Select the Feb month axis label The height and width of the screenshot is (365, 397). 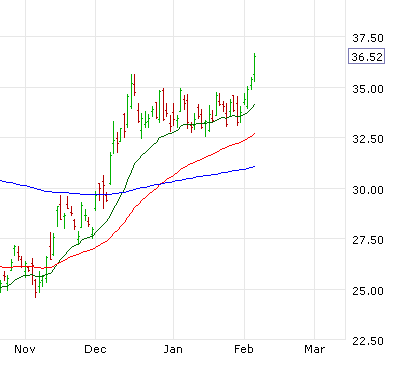[x=244, y=349]
